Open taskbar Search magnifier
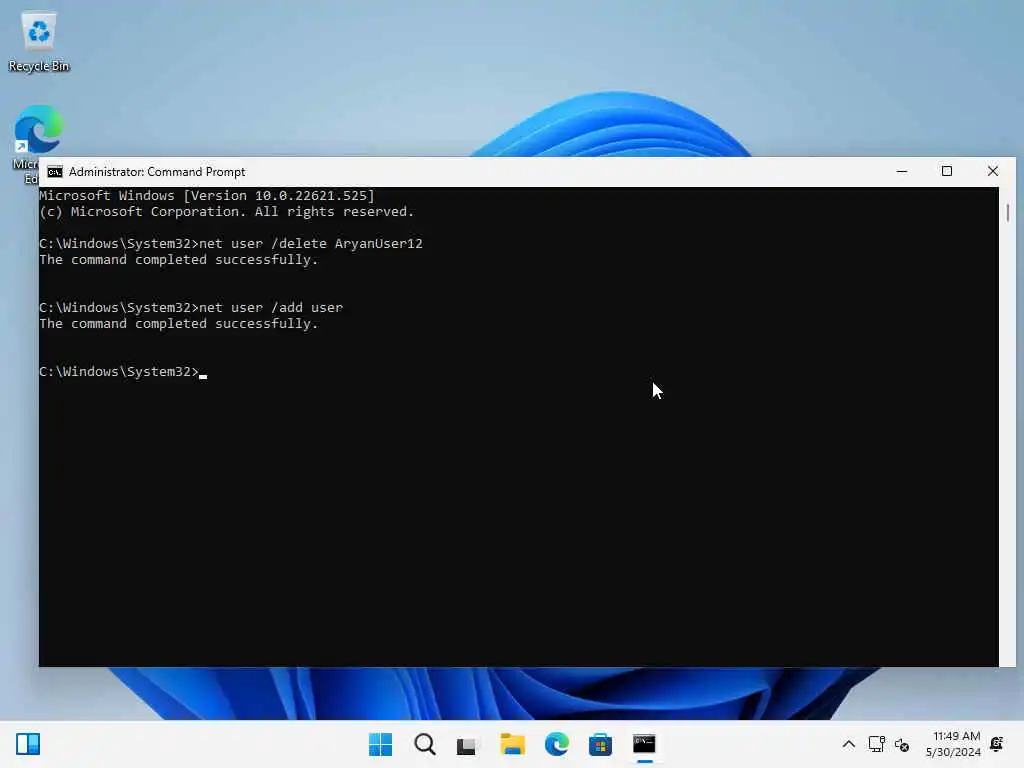The width and height of the screenshot is (1024, 768). 424,744
